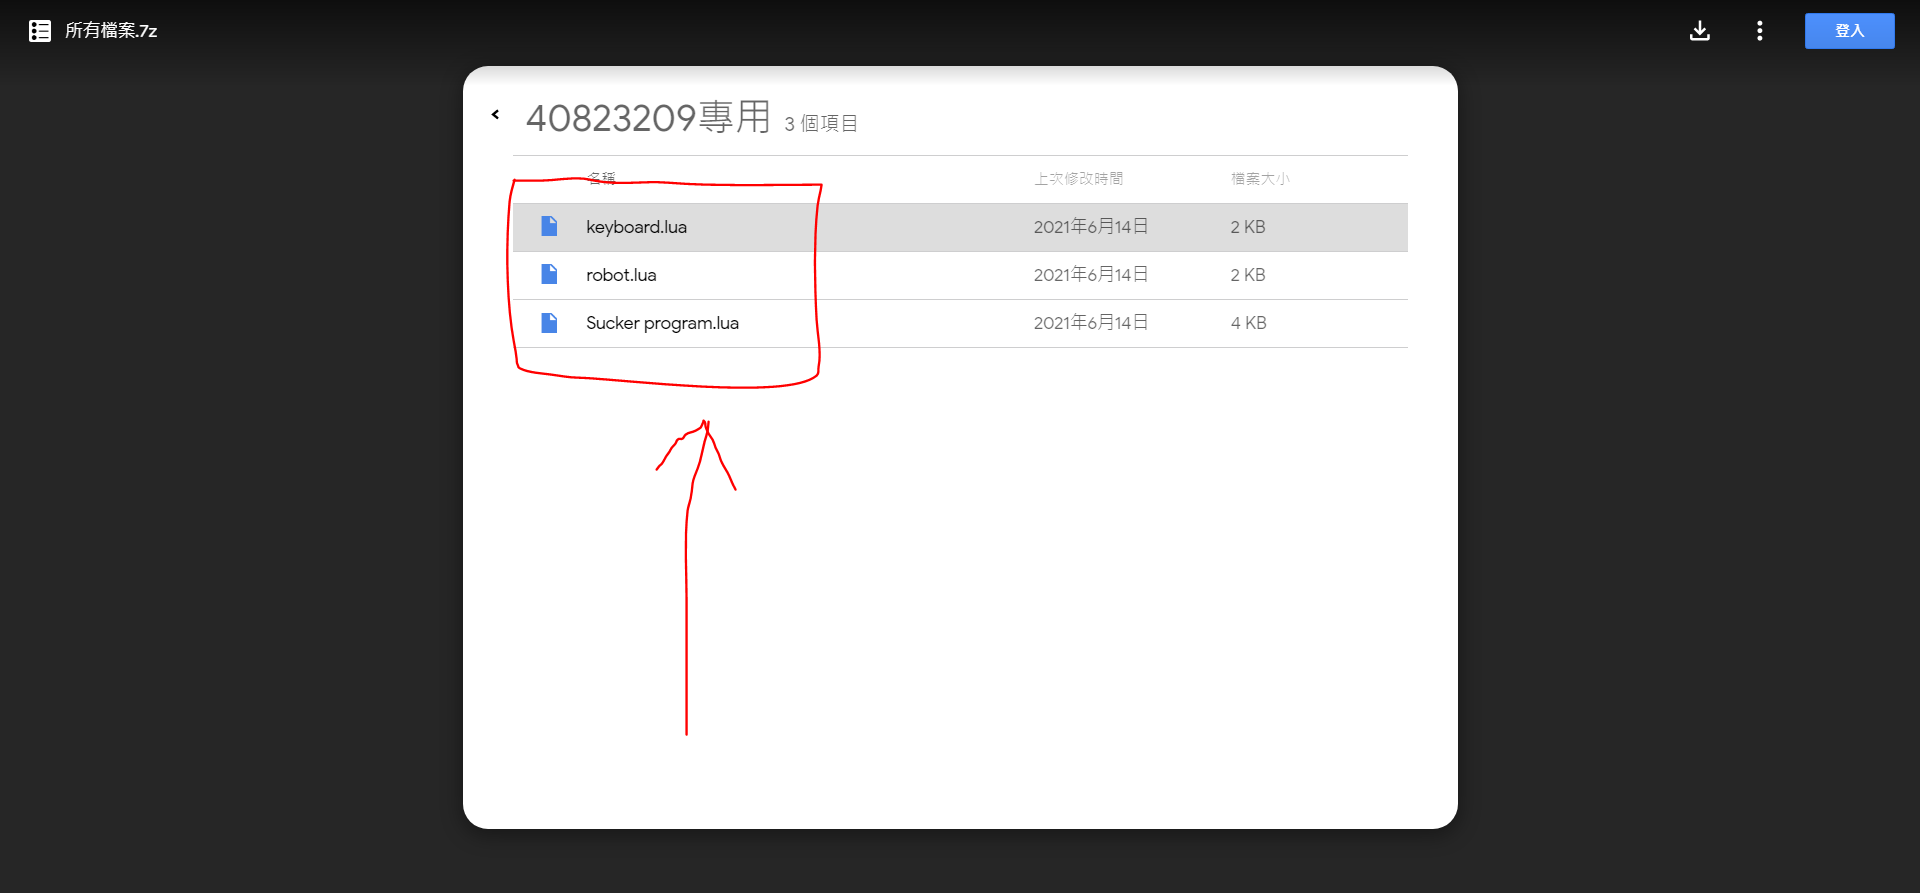Sort by the 上次修改時間 column header
This screenshot has width=1920, height=893.
coord(1078,178)
